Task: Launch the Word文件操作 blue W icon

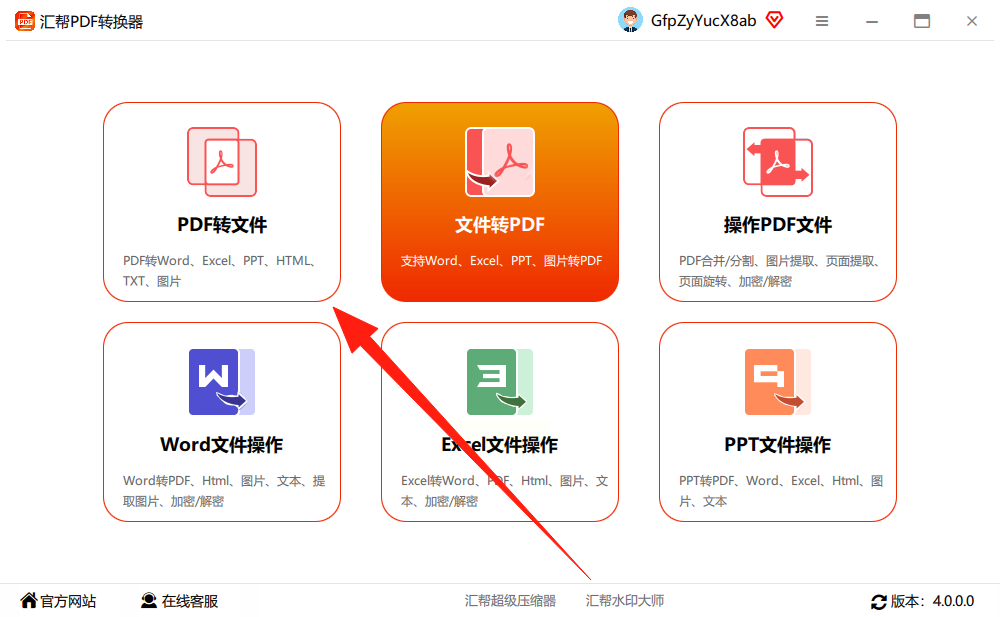Action: [x=222, y=382]
